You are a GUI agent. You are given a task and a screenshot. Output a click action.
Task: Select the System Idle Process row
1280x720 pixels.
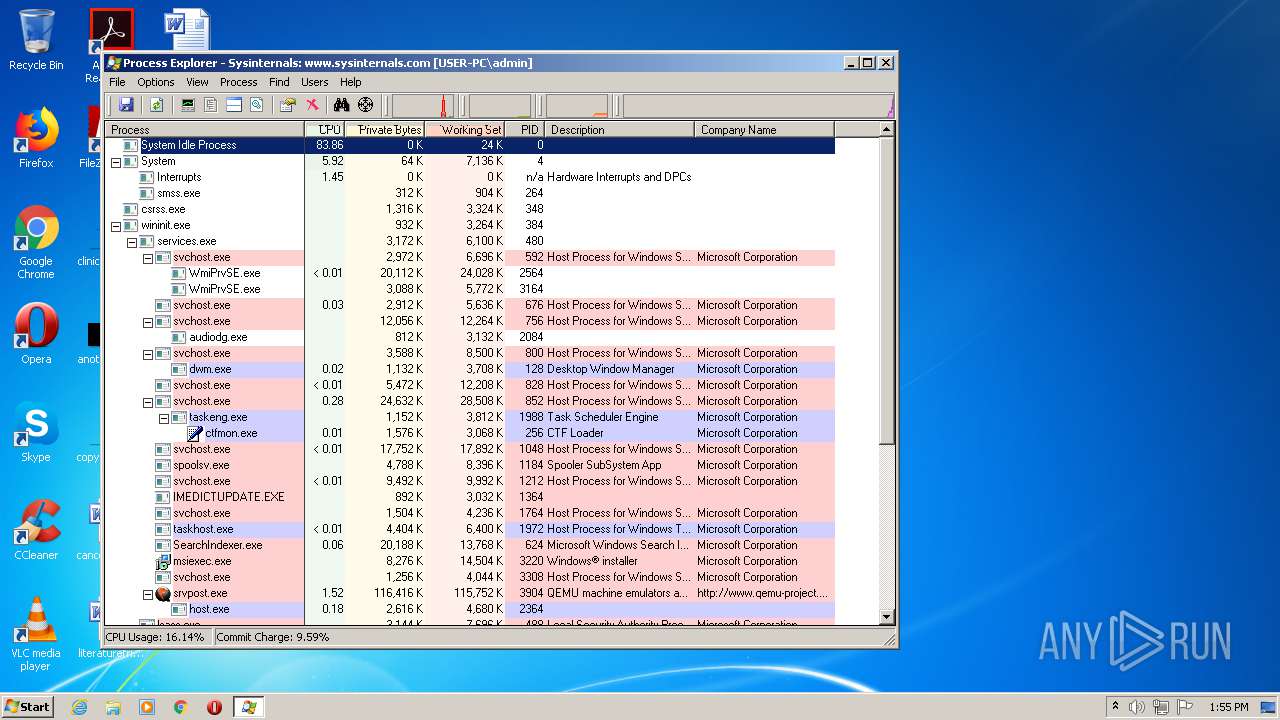[470, 145]
